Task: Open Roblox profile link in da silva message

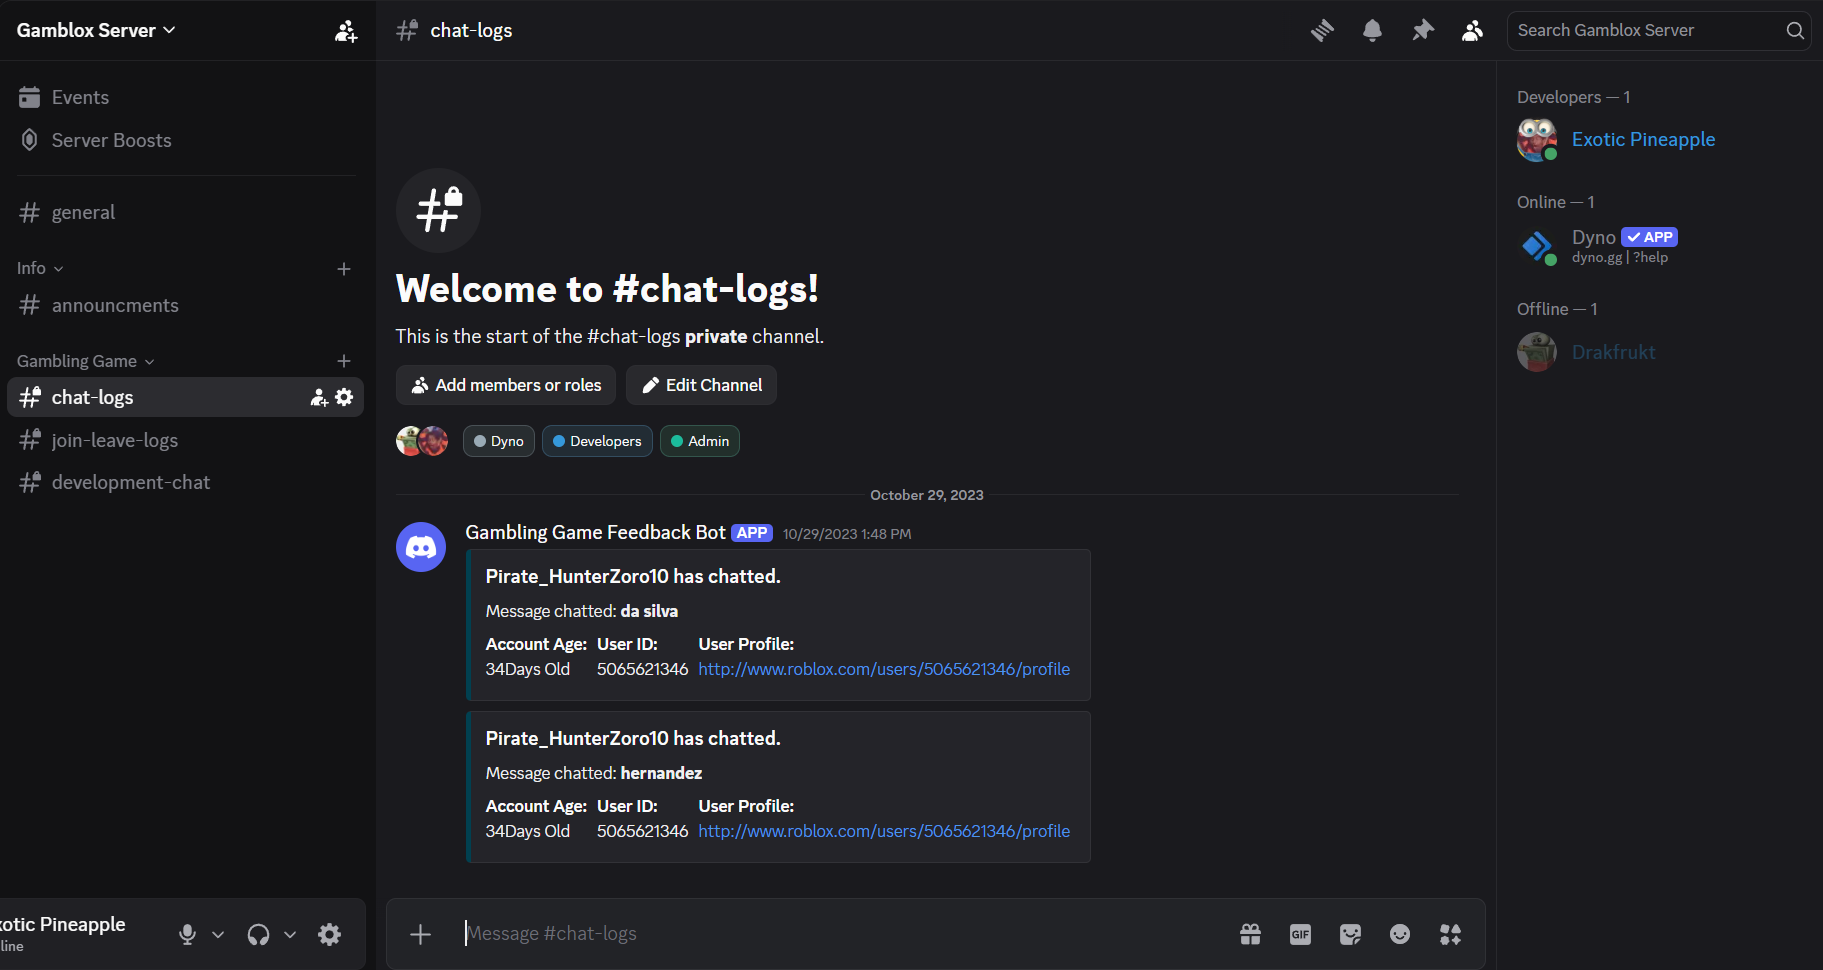Action: pos(884,669)
